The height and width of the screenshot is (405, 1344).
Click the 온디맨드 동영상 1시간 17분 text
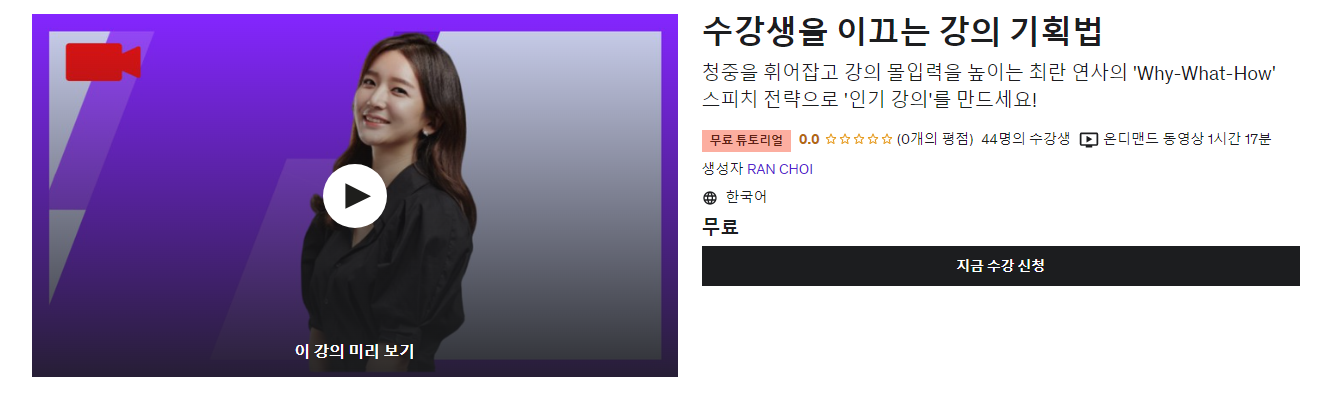pos(1187,139)
